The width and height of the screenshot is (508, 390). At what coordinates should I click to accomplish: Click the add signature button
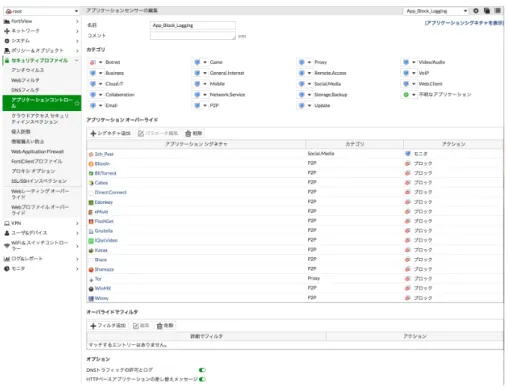click(111, 133)
